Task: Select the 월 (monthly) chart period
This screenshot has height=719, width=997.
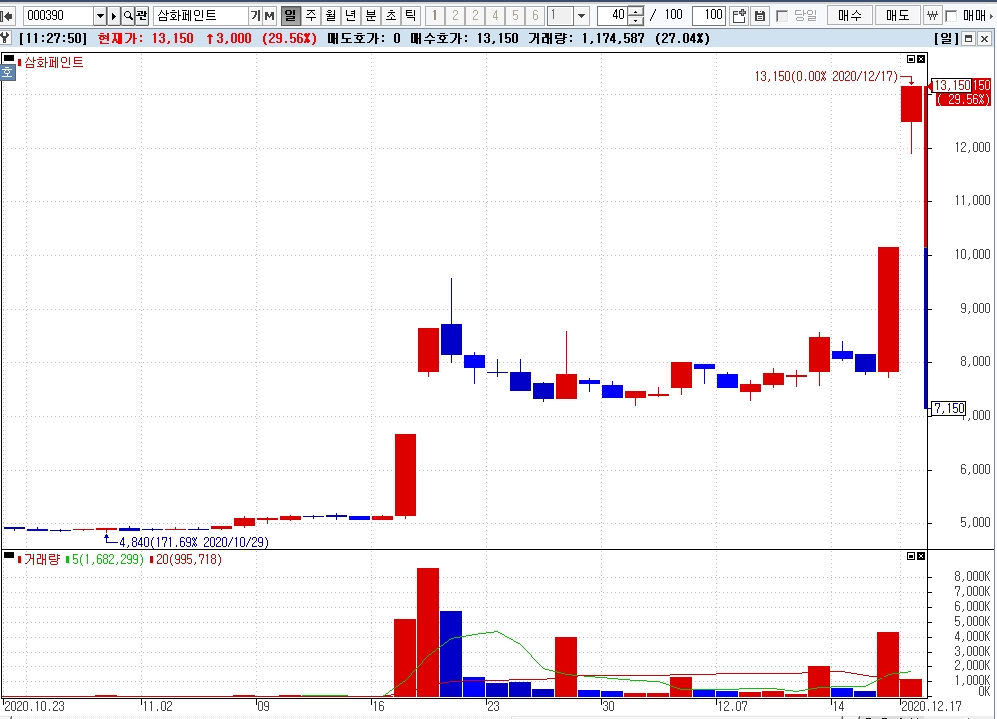Action: coord(331,15)
